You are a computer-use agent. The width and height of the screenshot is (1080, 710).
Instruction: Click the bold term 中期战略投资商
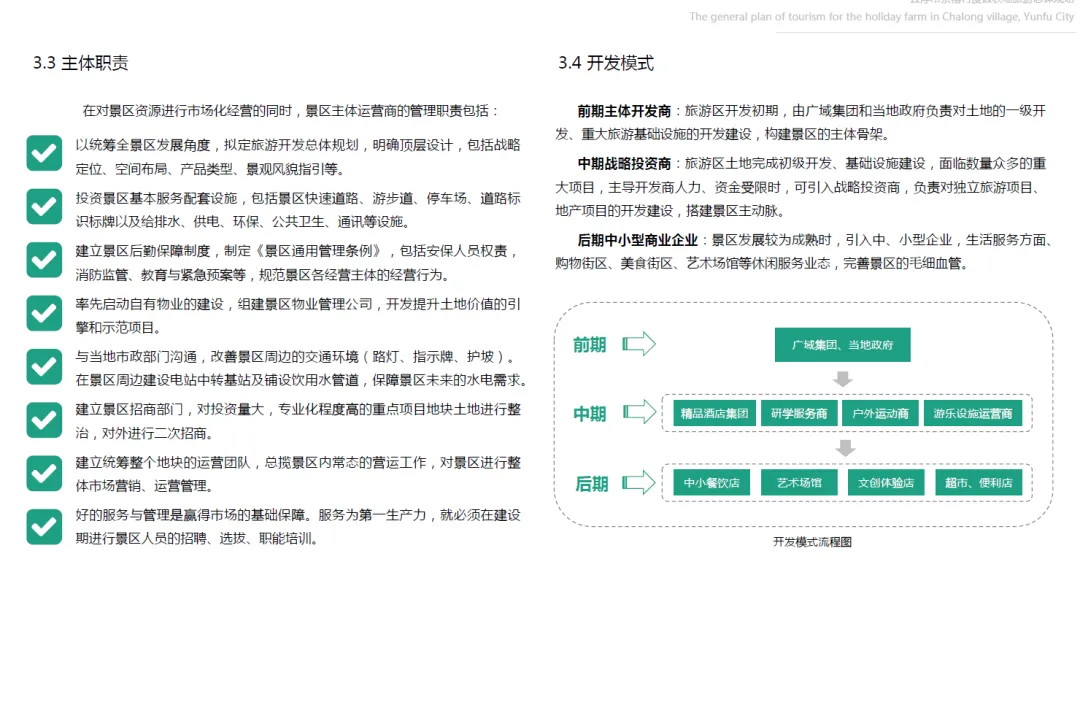point(624,164)
